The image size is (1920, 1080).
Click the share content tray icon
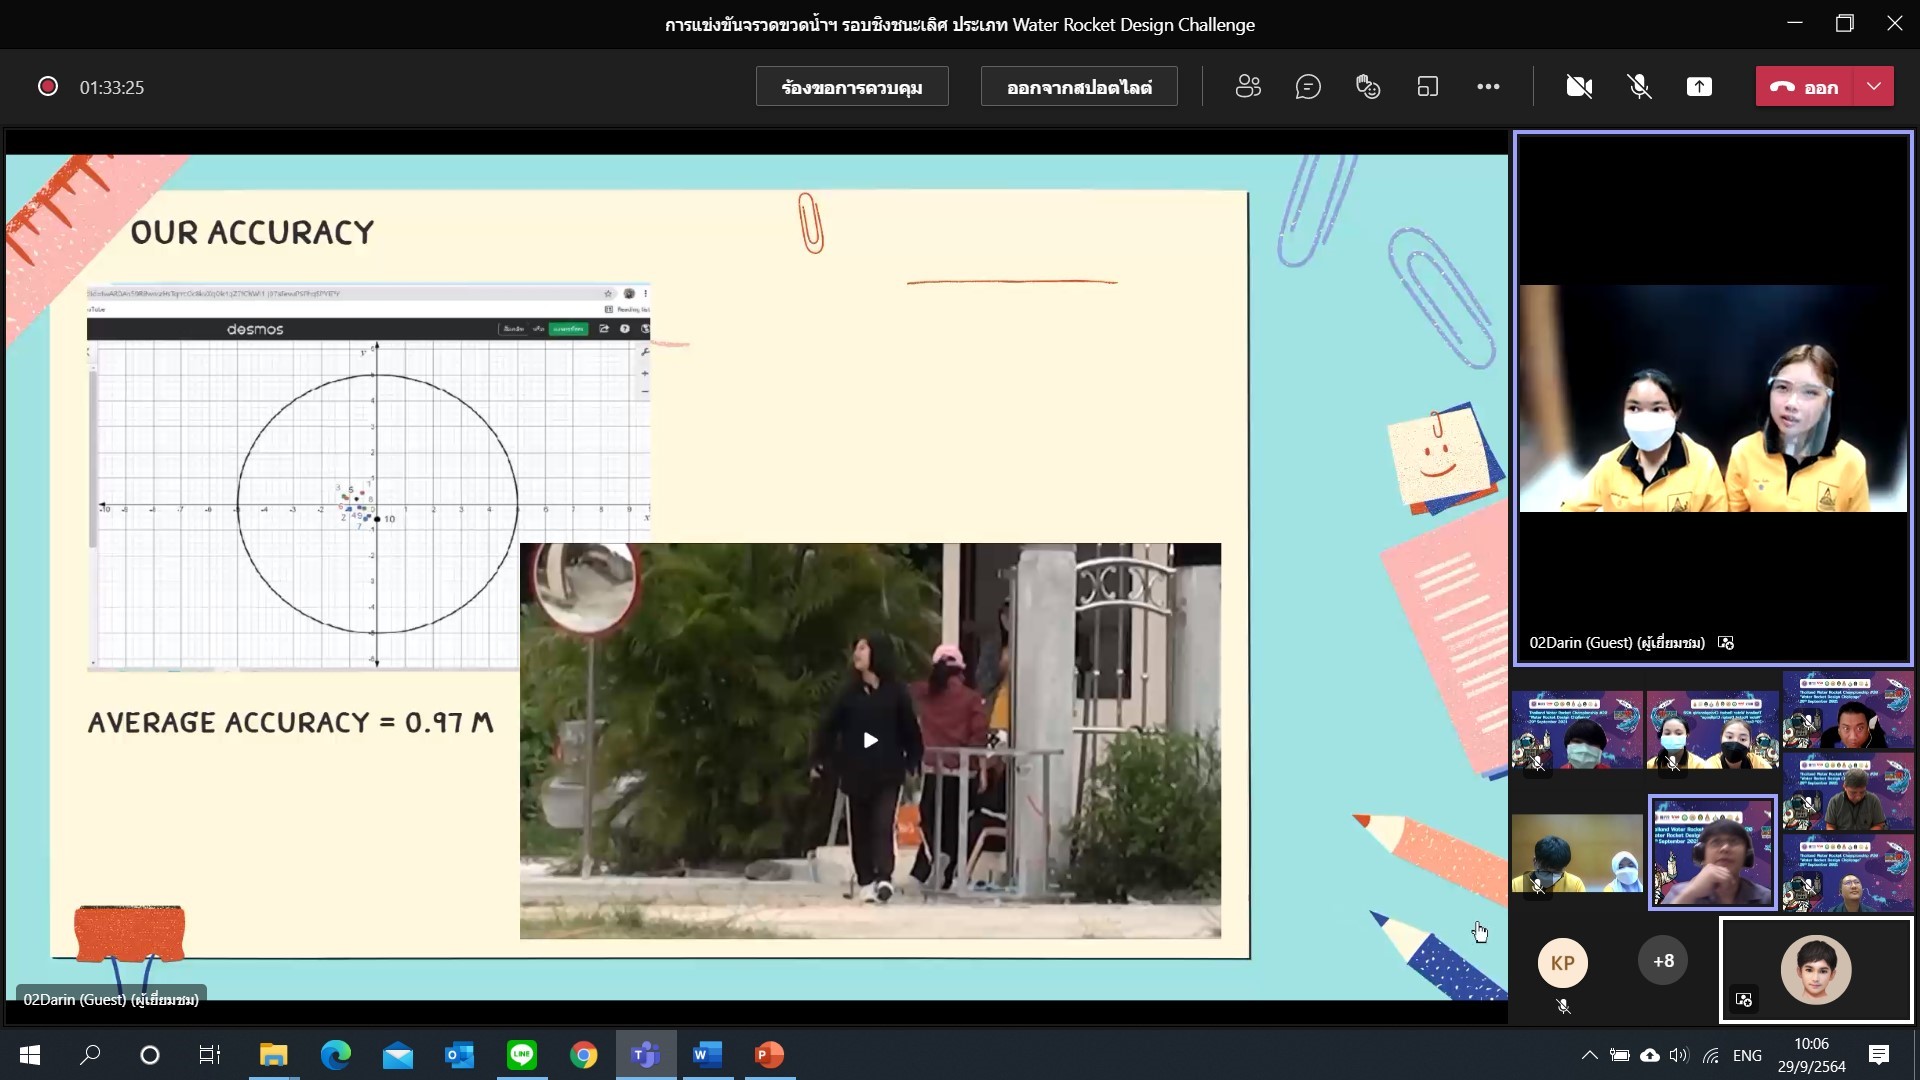point(1699,87)
